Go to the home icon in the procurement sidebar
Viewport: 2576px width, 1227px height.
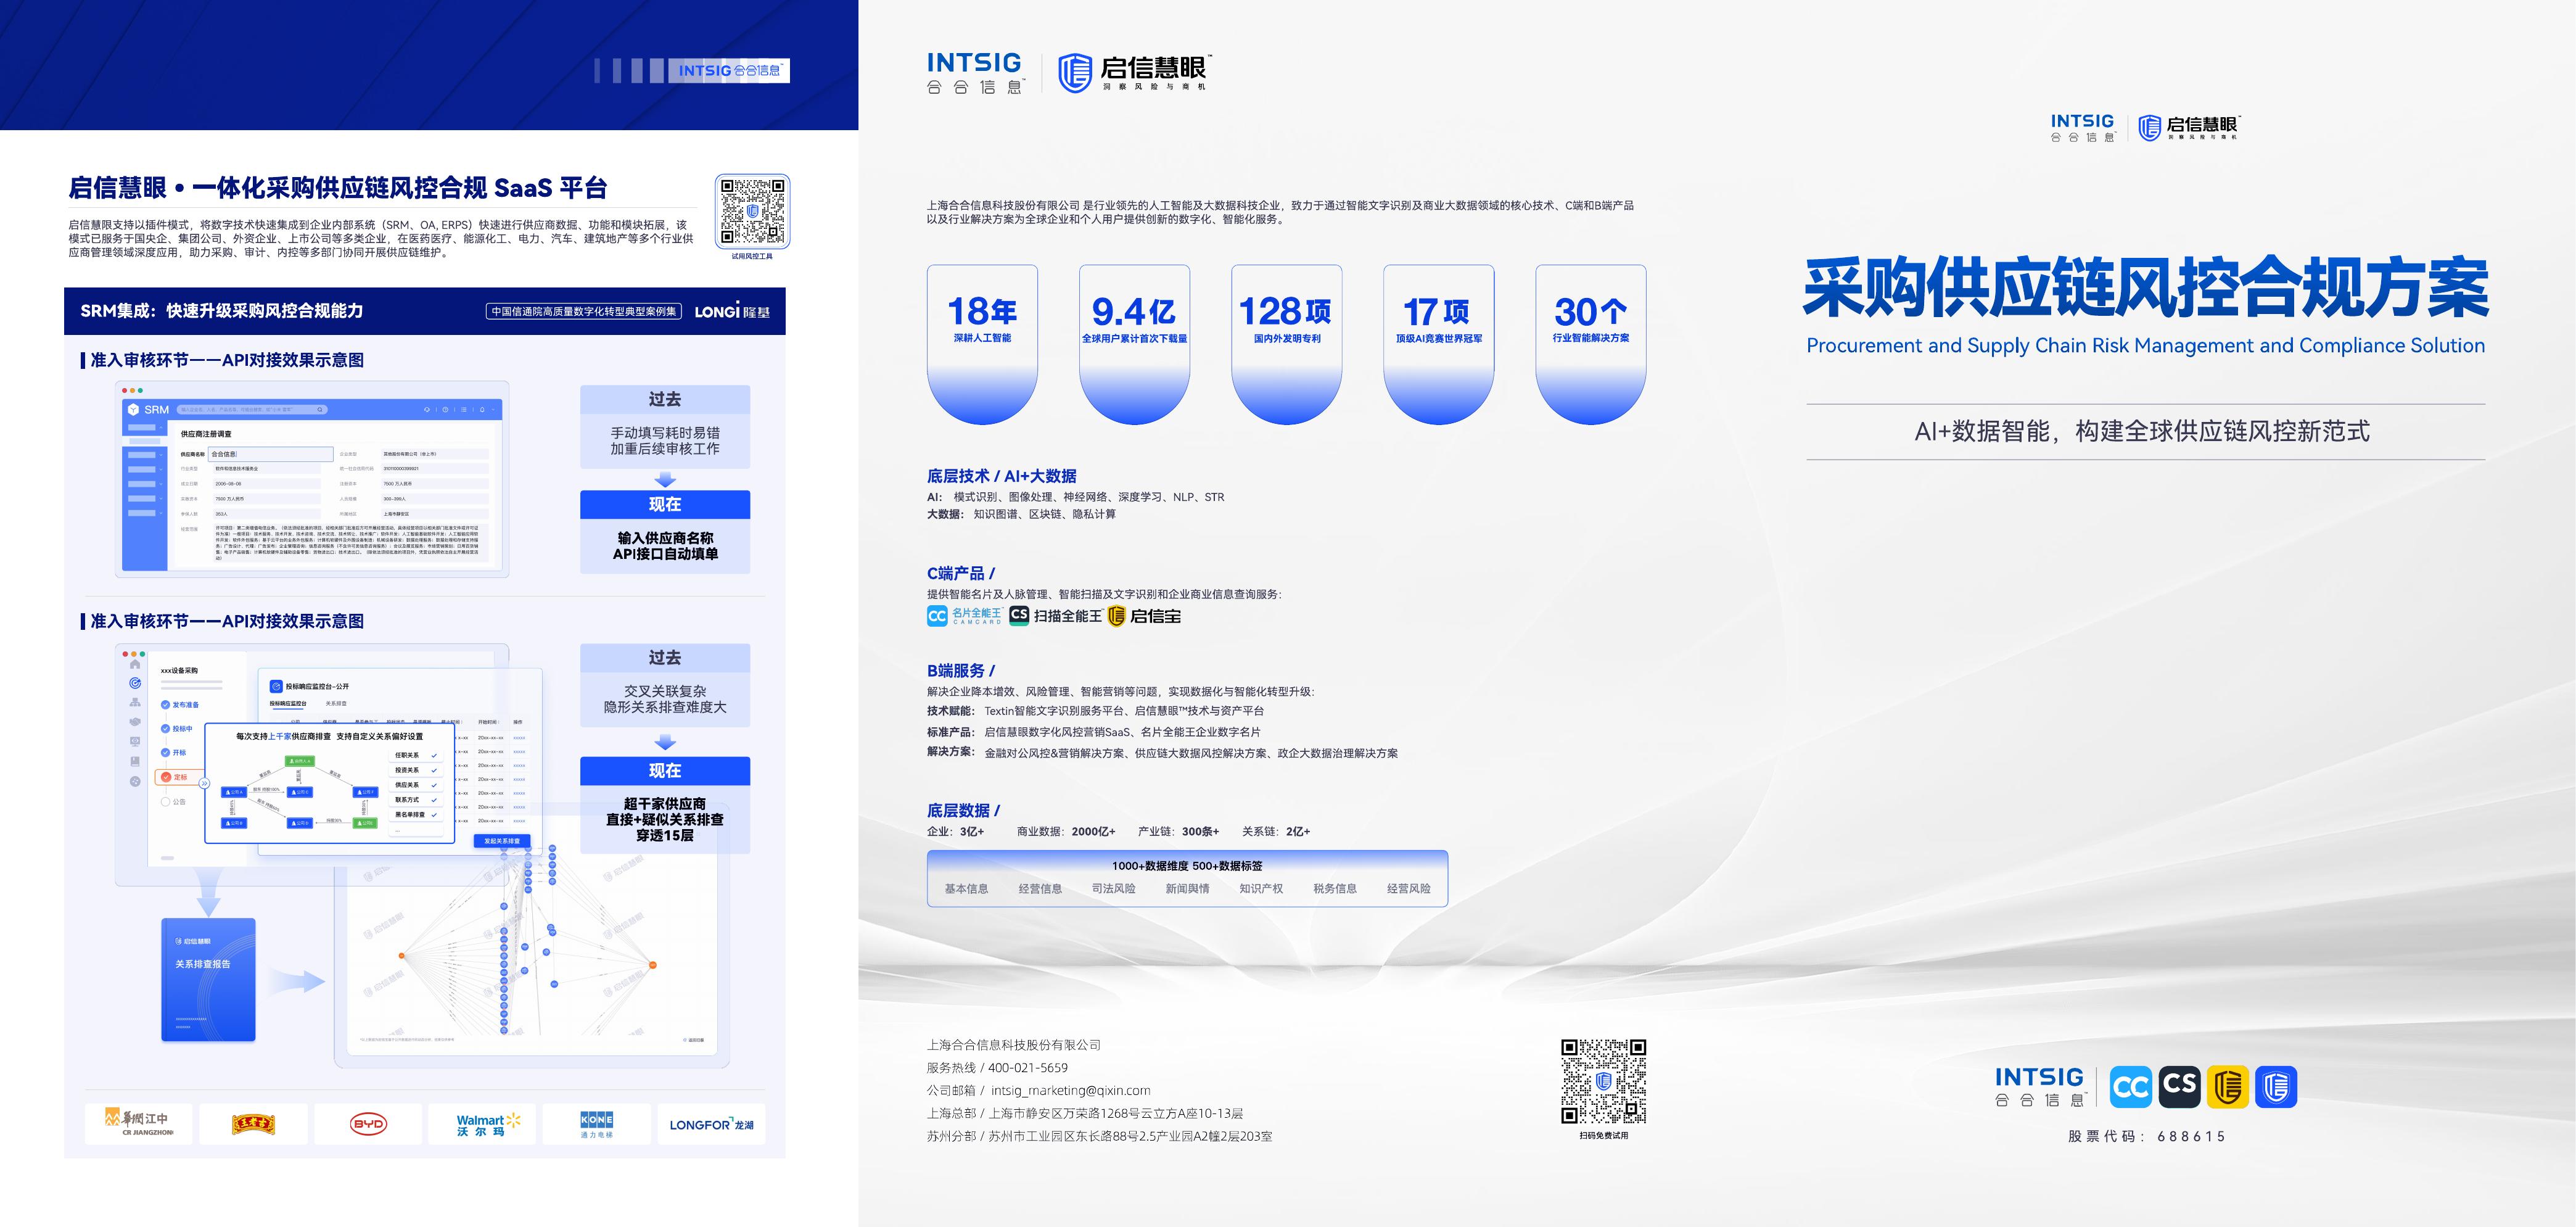click(135, 664)
